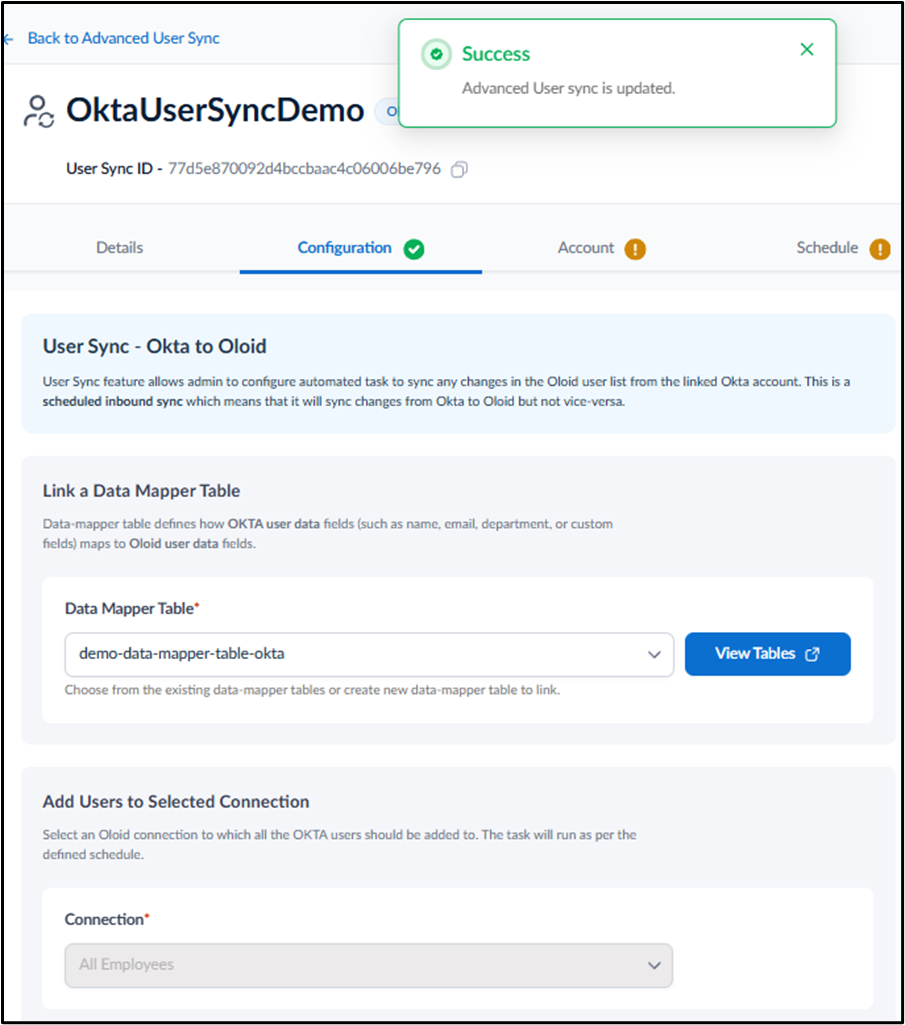Click the View Tables button

[768, 654]
